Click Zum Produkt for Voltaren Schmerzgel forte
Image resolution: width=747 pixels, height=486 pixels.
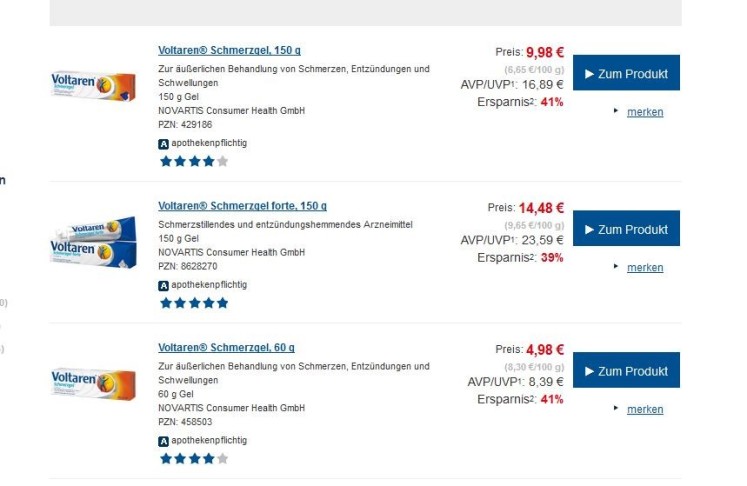626,230
